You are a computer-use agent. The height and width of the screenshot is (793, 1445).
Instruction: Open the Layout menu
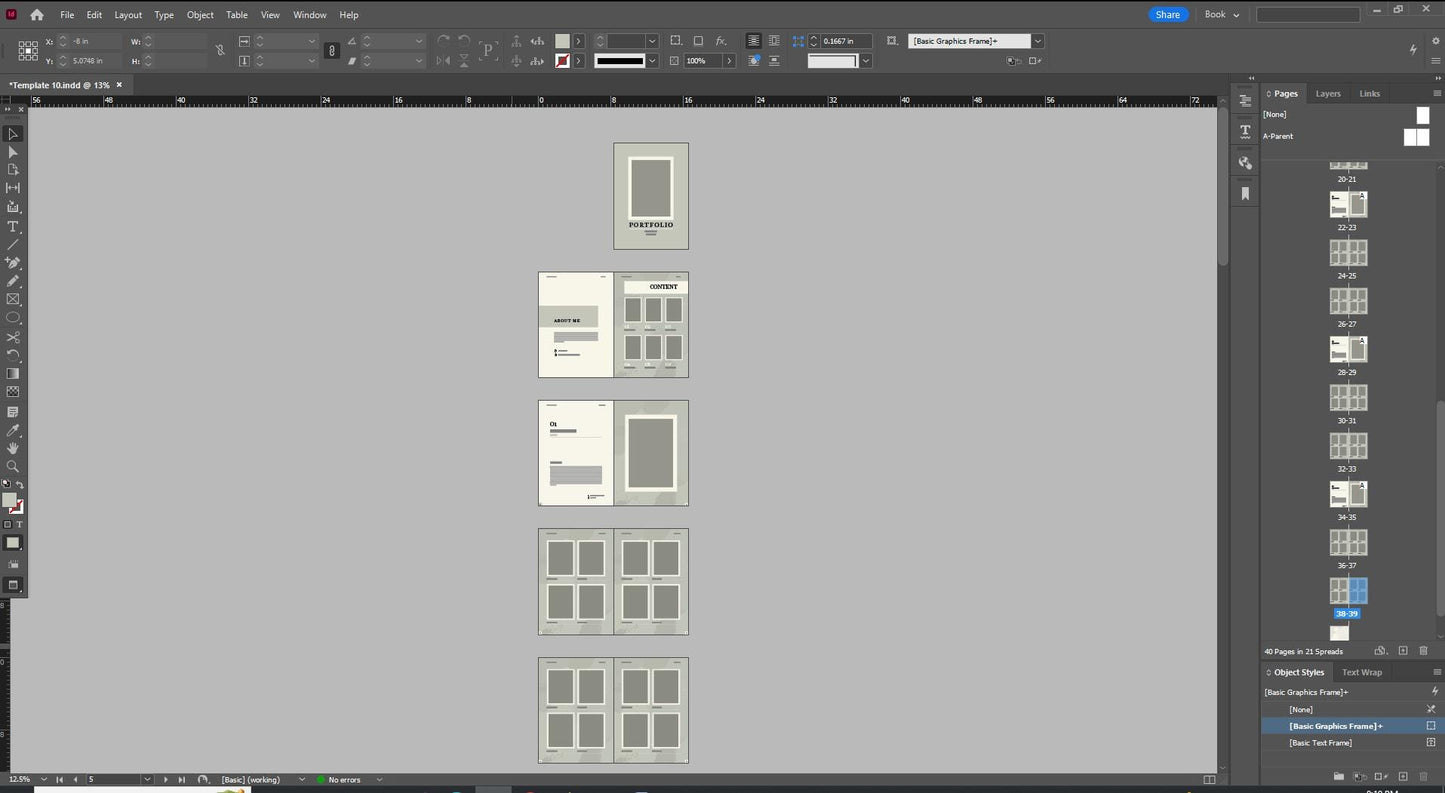point(128,15)
